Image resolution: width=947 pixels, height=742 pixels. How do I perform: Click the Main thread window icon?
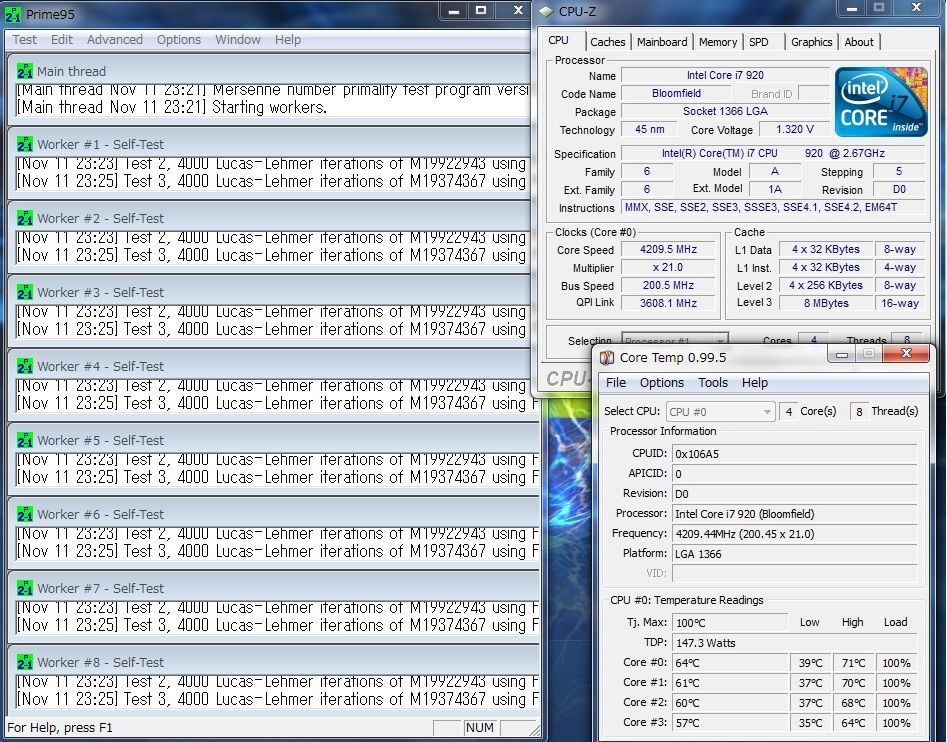(25, 72)
